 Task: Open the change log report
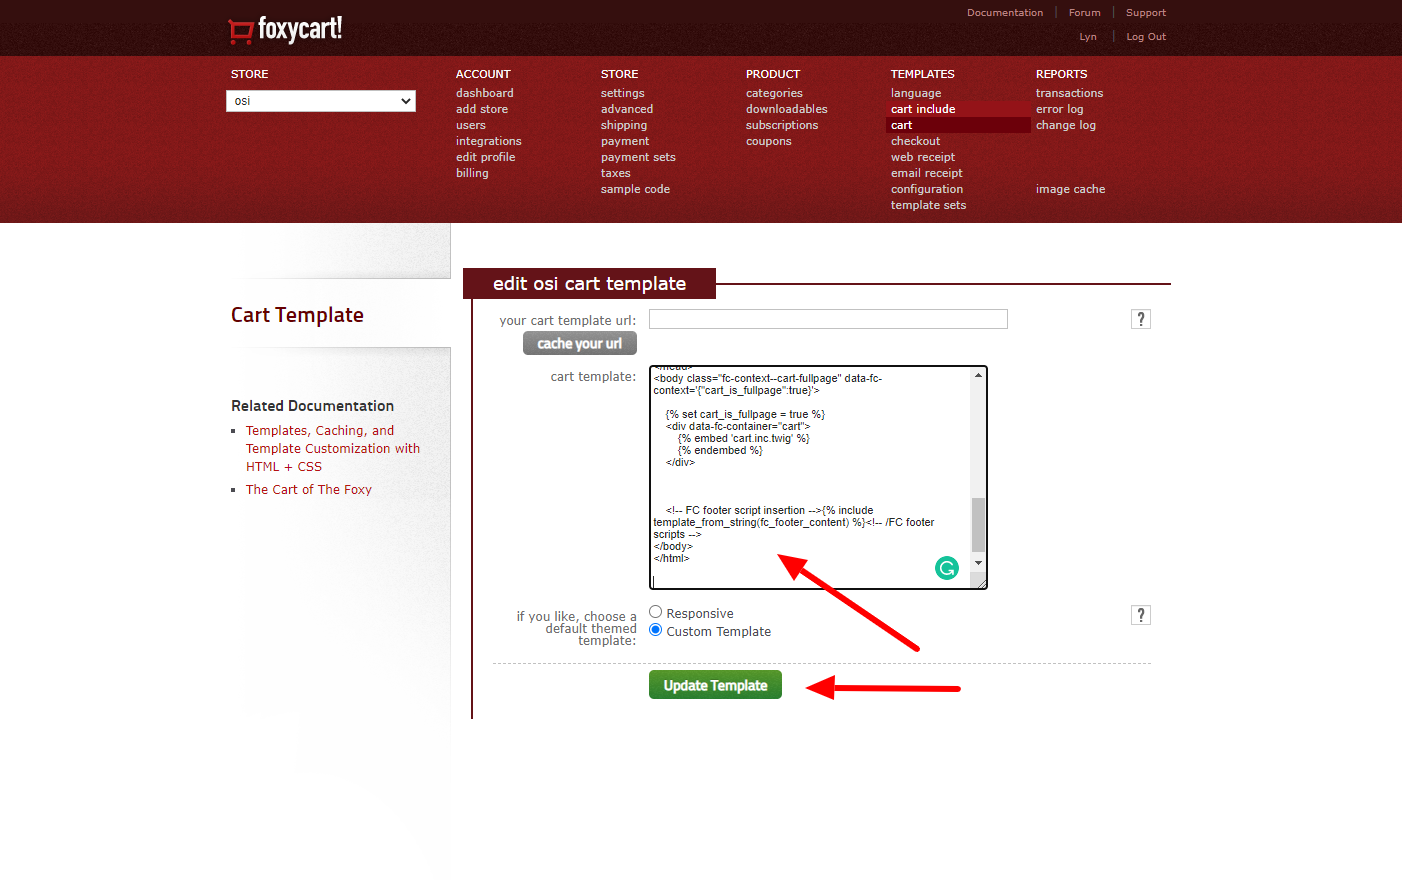click(1066, 125)
